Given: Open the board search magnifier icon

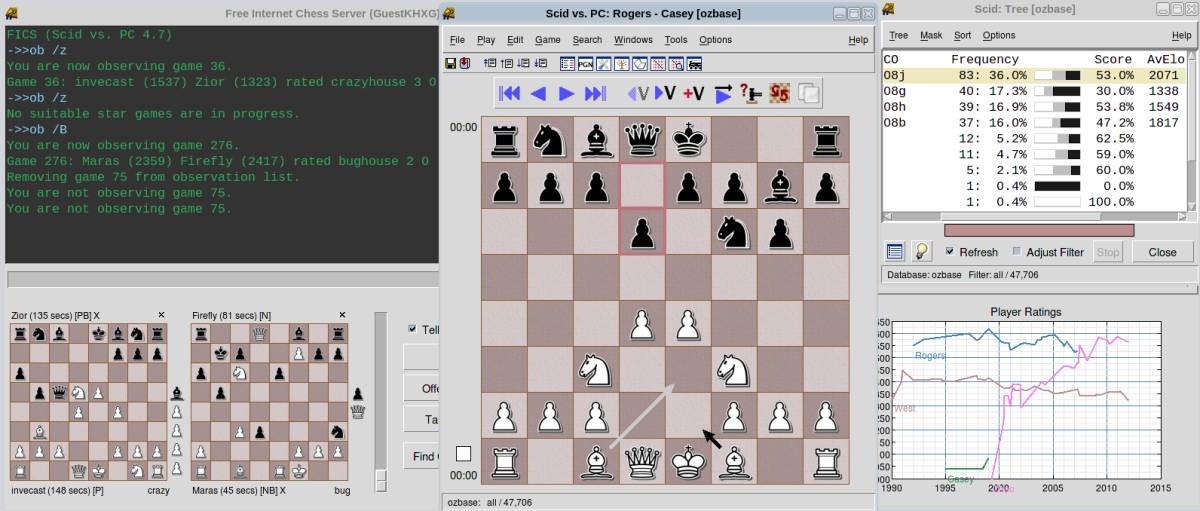Looking at the screenshot, I should tap(676, 64).
